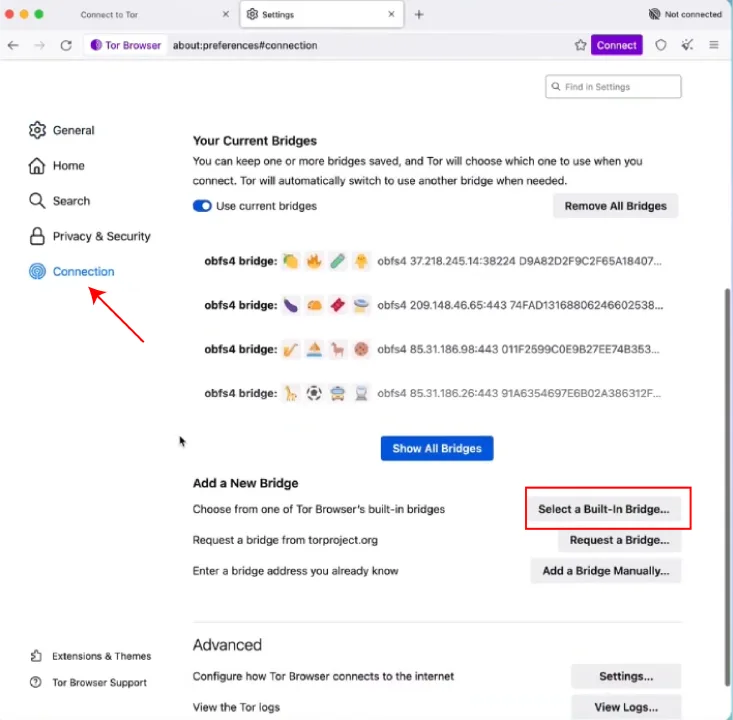Click the Tor Browser onion identity icon

(96, 45)
